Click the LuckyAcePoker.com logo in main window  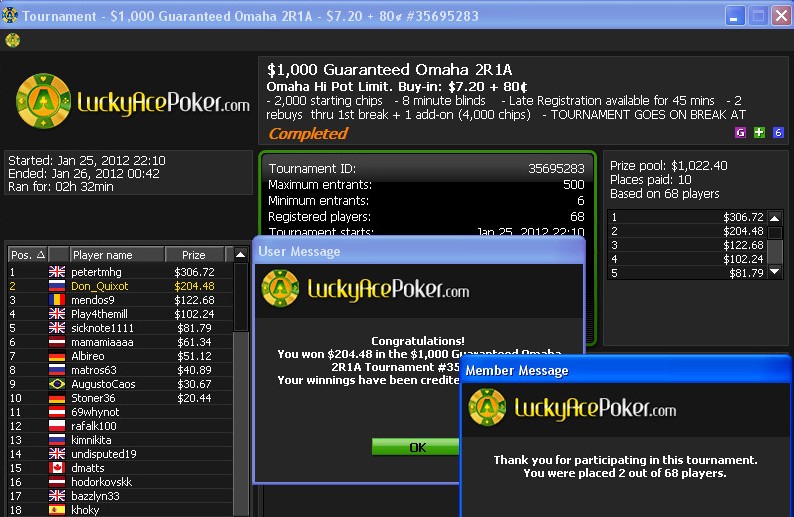pos(133,101)
